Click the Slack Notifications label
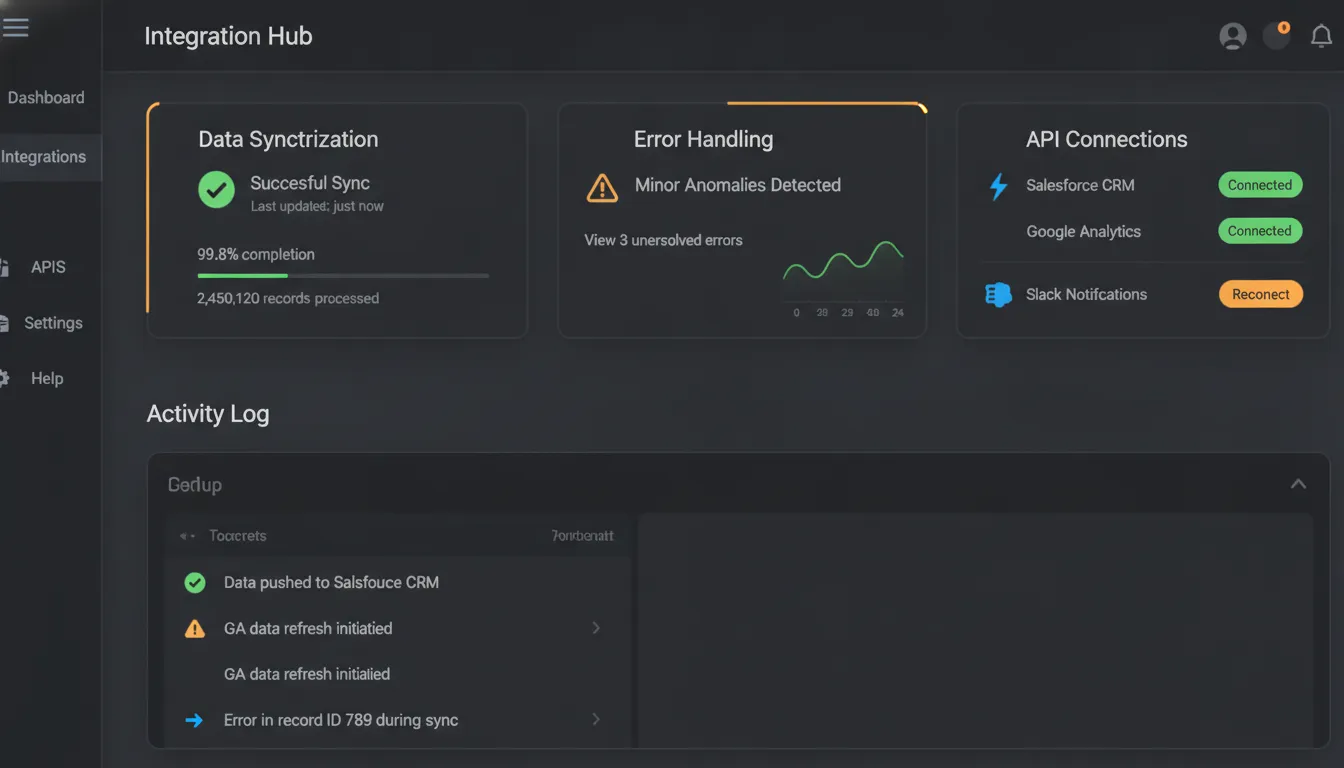The height and width of the screenshot is (768, 1344). [1086, 294]
